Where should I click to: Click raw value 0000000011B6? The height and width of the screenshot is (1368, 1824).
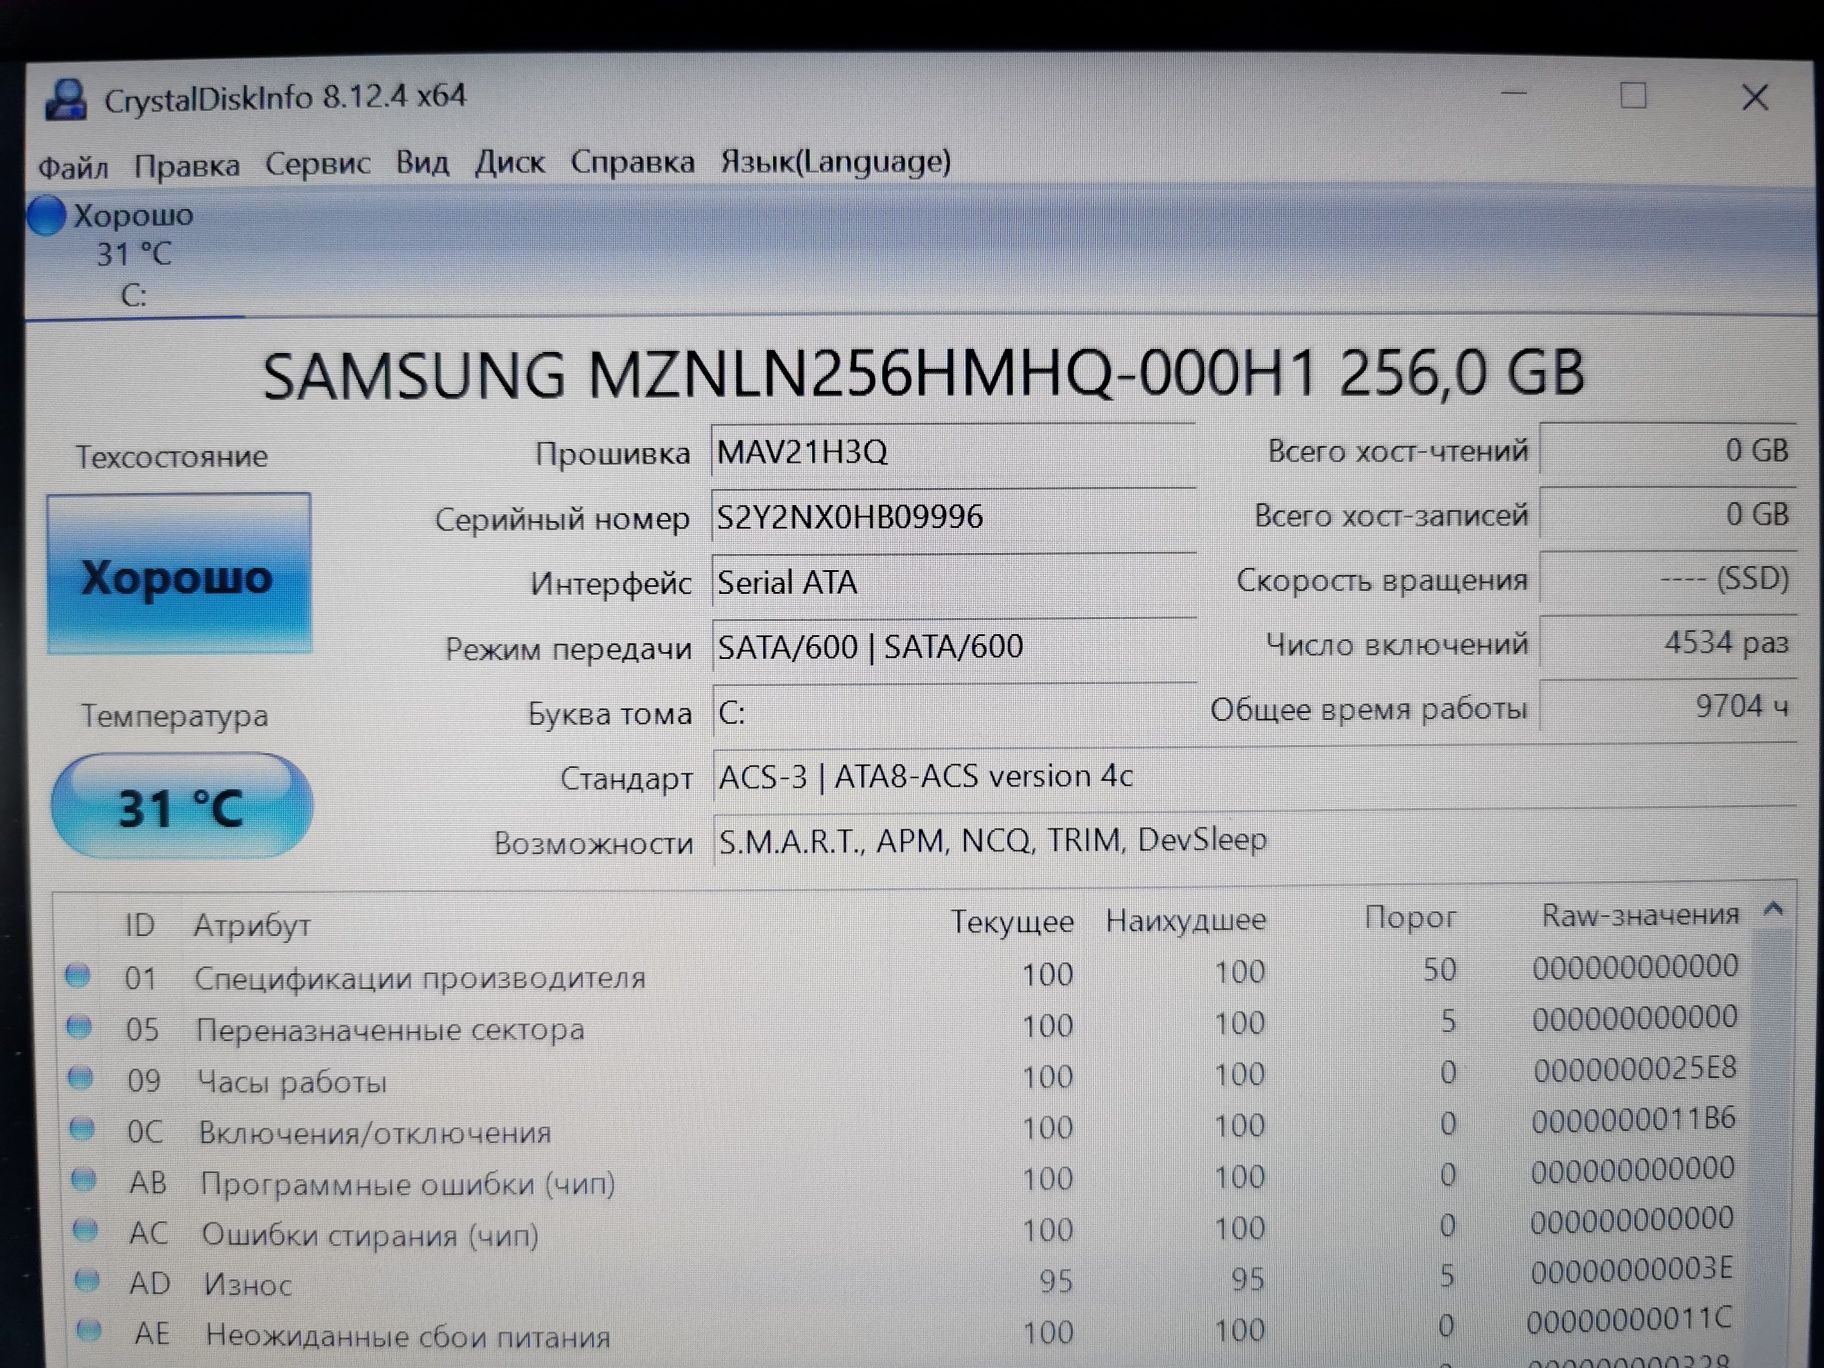[x=1633, y=1119]
